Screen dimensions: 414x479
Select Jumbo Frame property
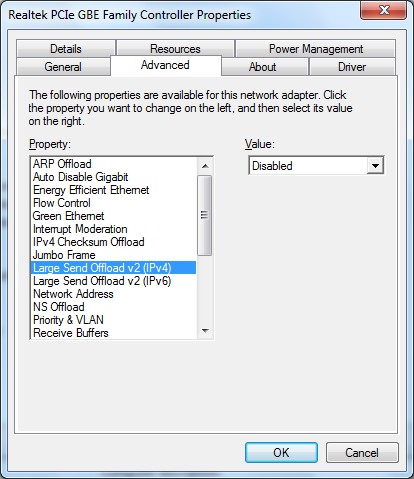[64, 255]
